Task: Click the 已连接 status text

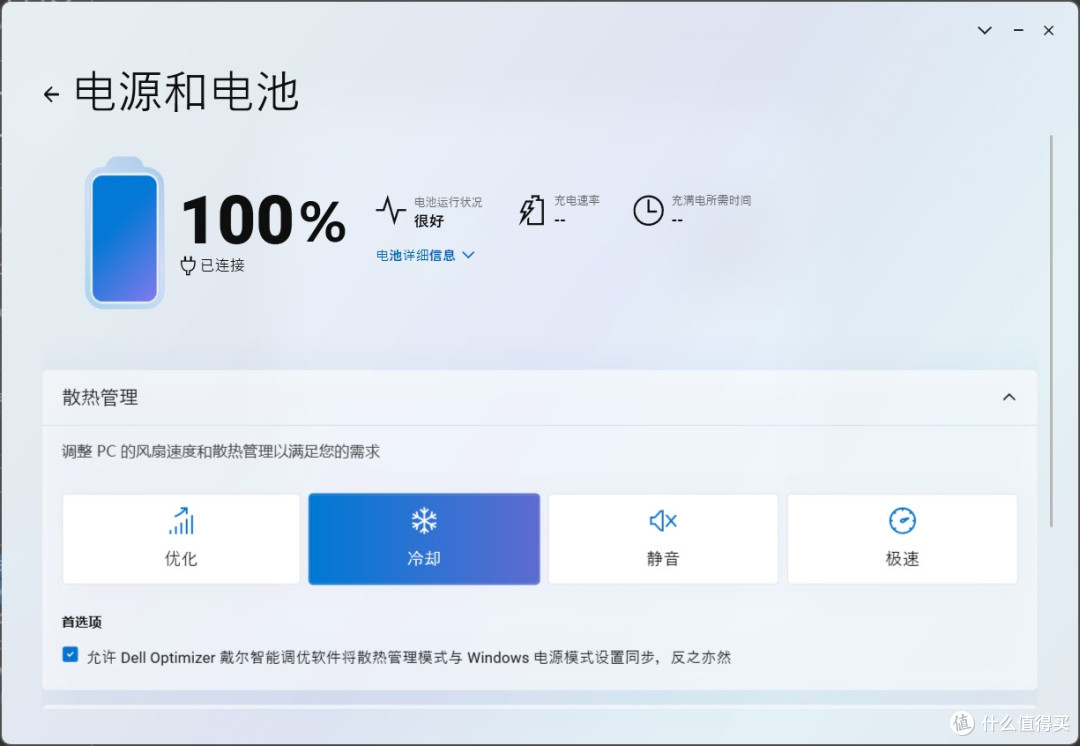Action: coord(222,266)
